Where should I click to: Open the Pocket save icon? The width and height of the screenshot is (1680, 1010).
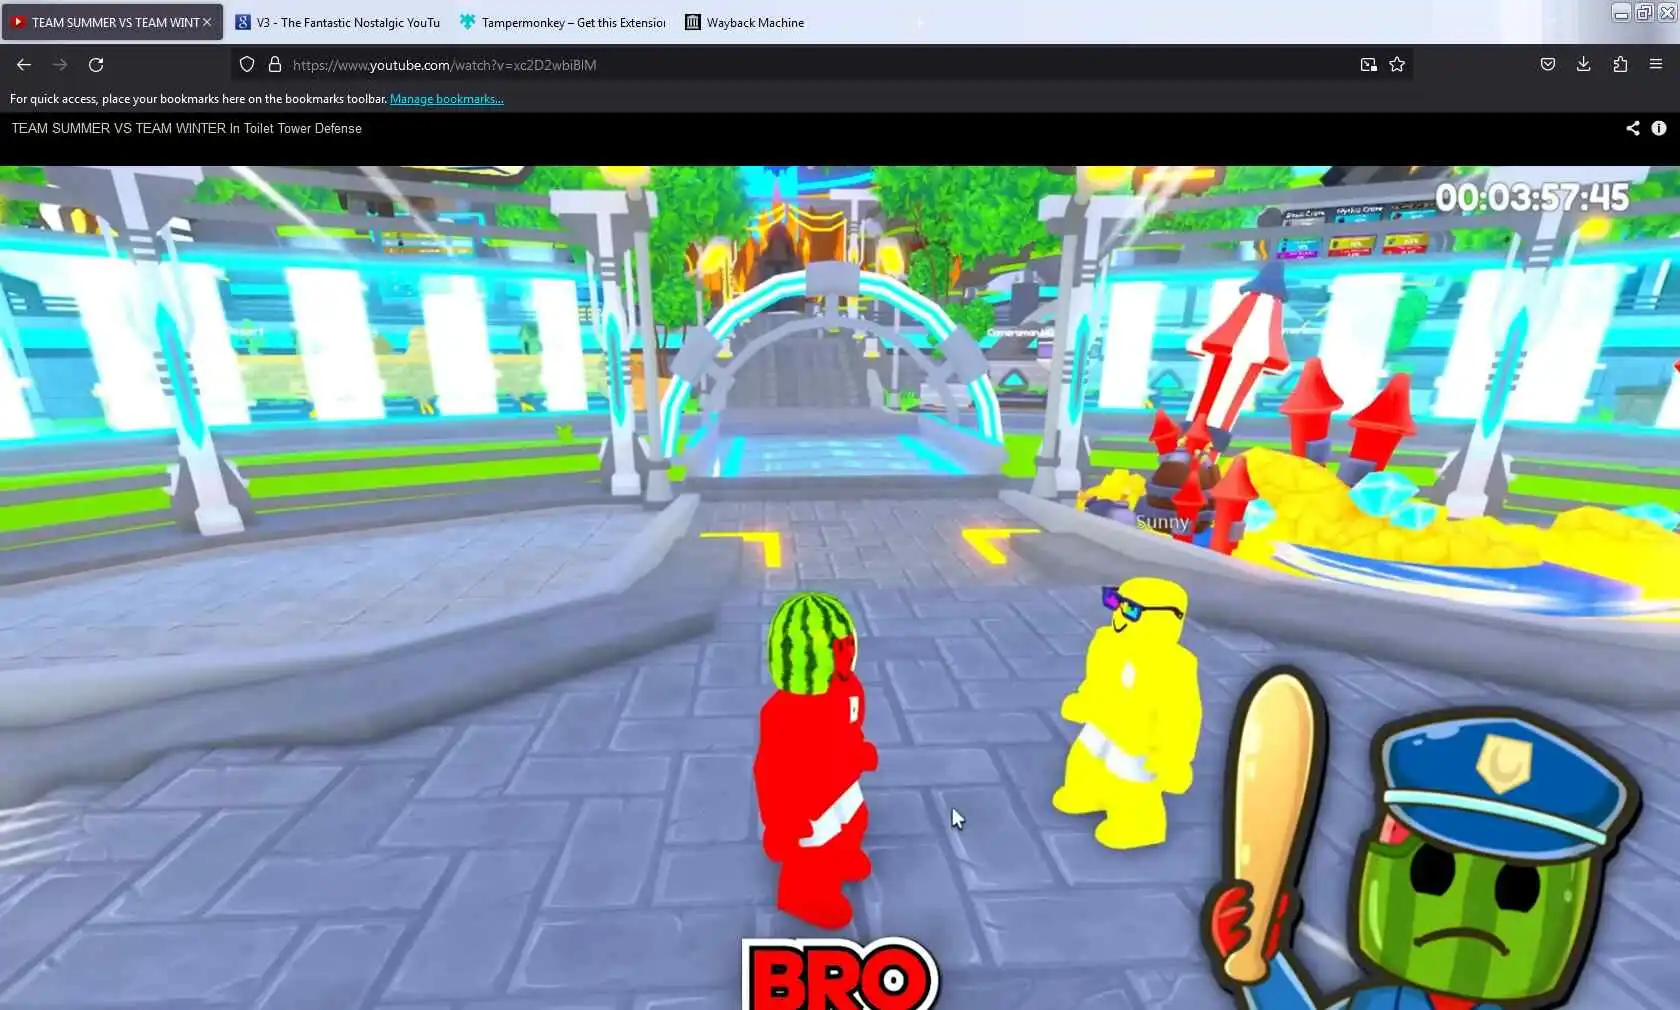[x=1548, y=64]
